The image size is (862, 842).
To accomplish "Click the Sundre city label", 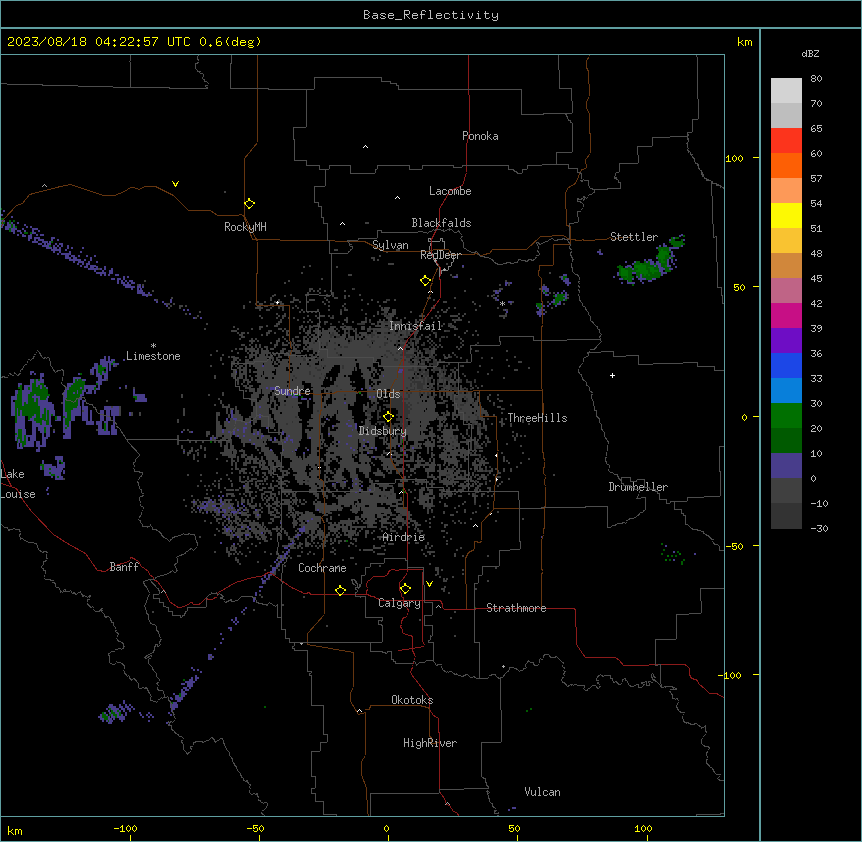I will point(292,391).
